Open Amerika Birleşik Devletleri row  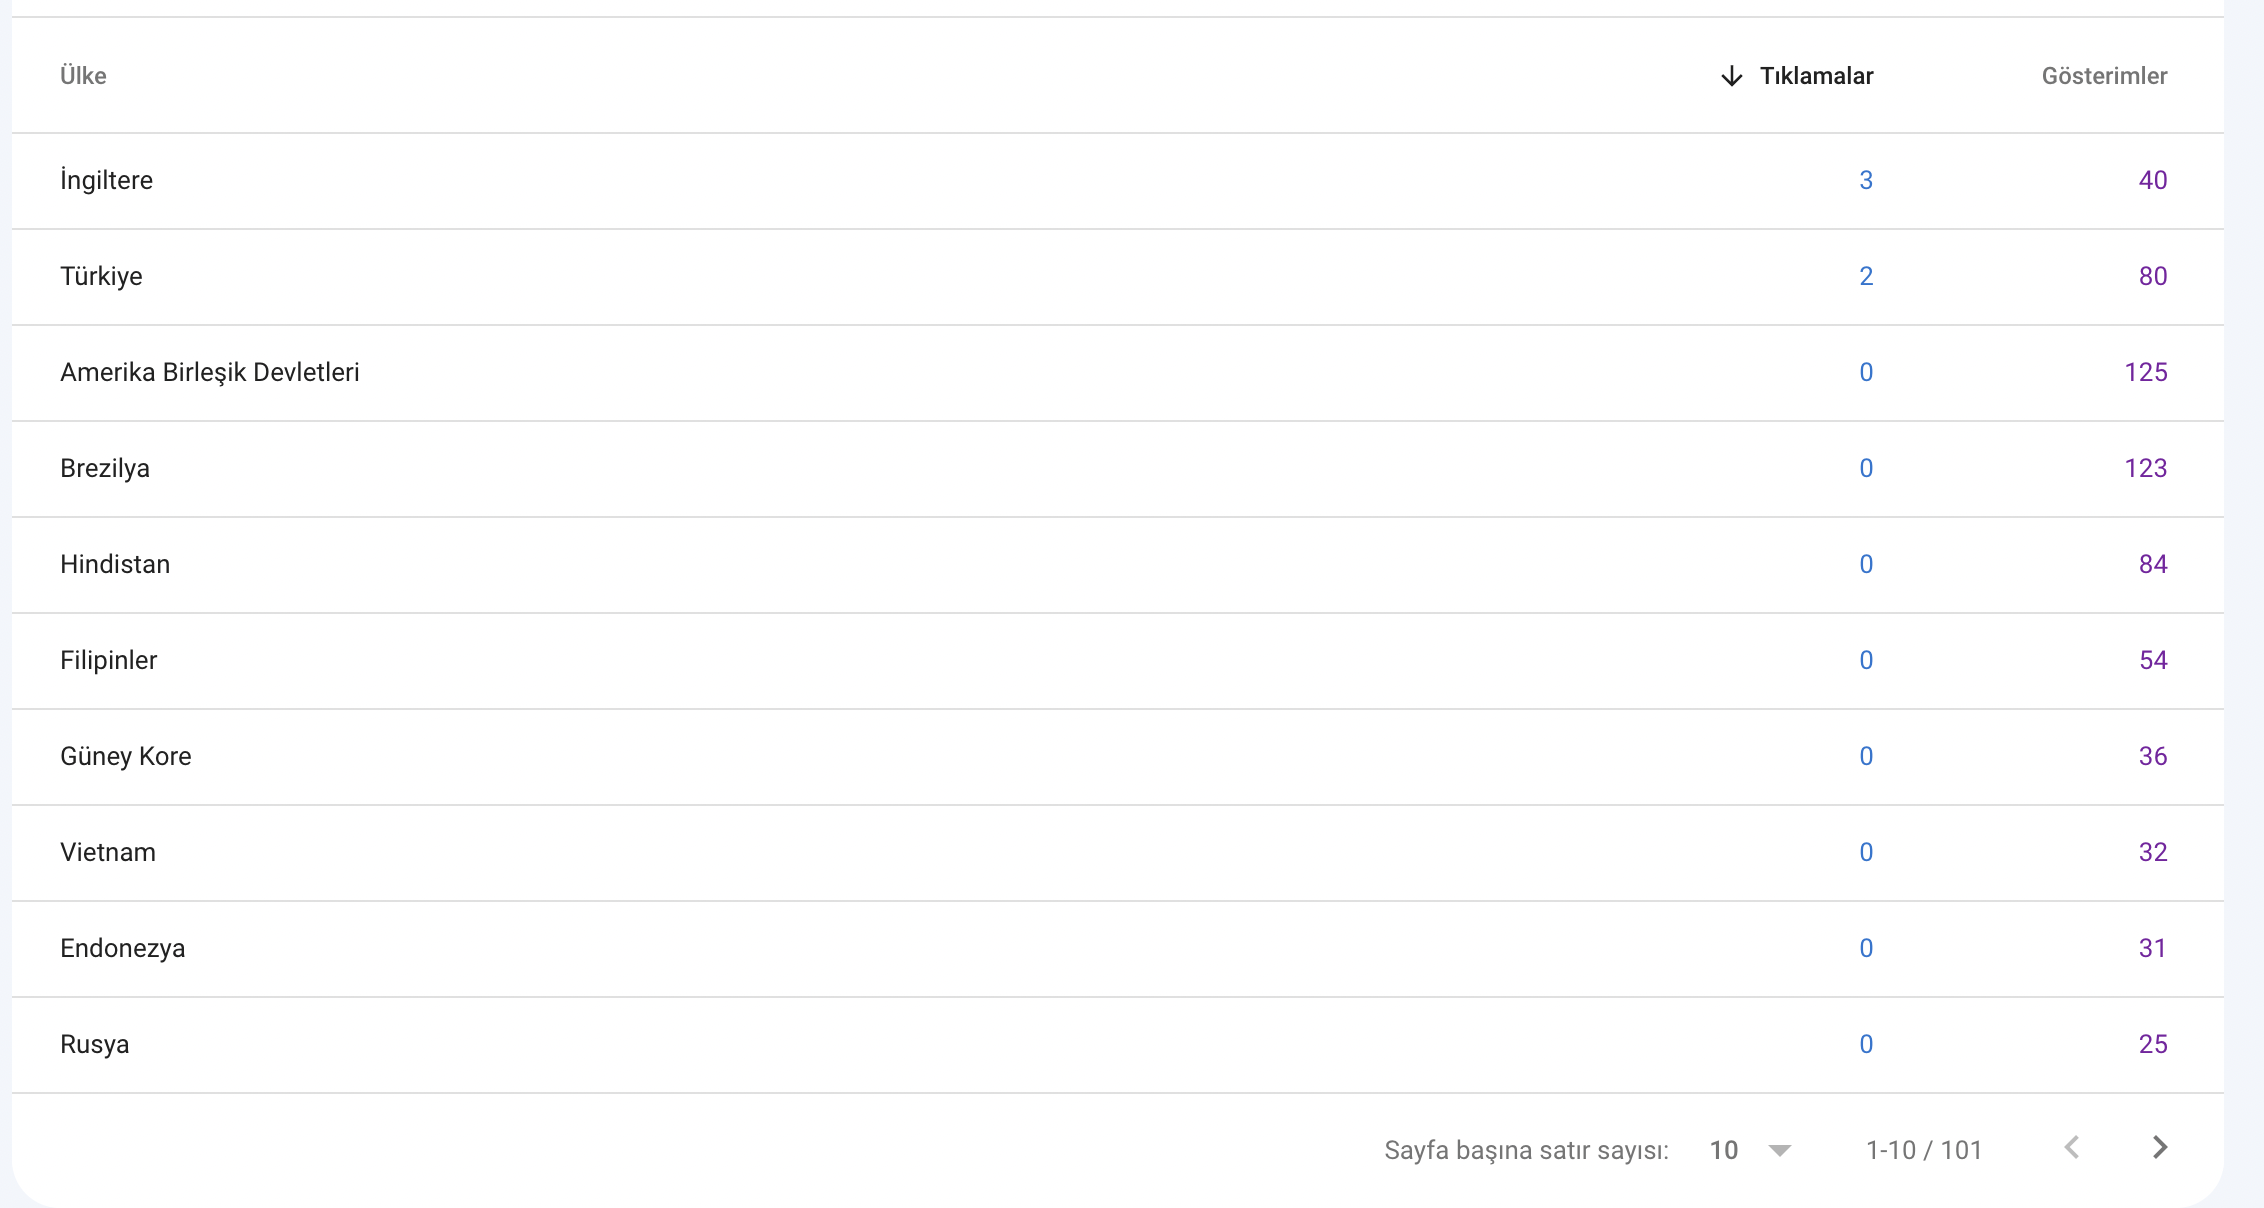point(1118,373)
